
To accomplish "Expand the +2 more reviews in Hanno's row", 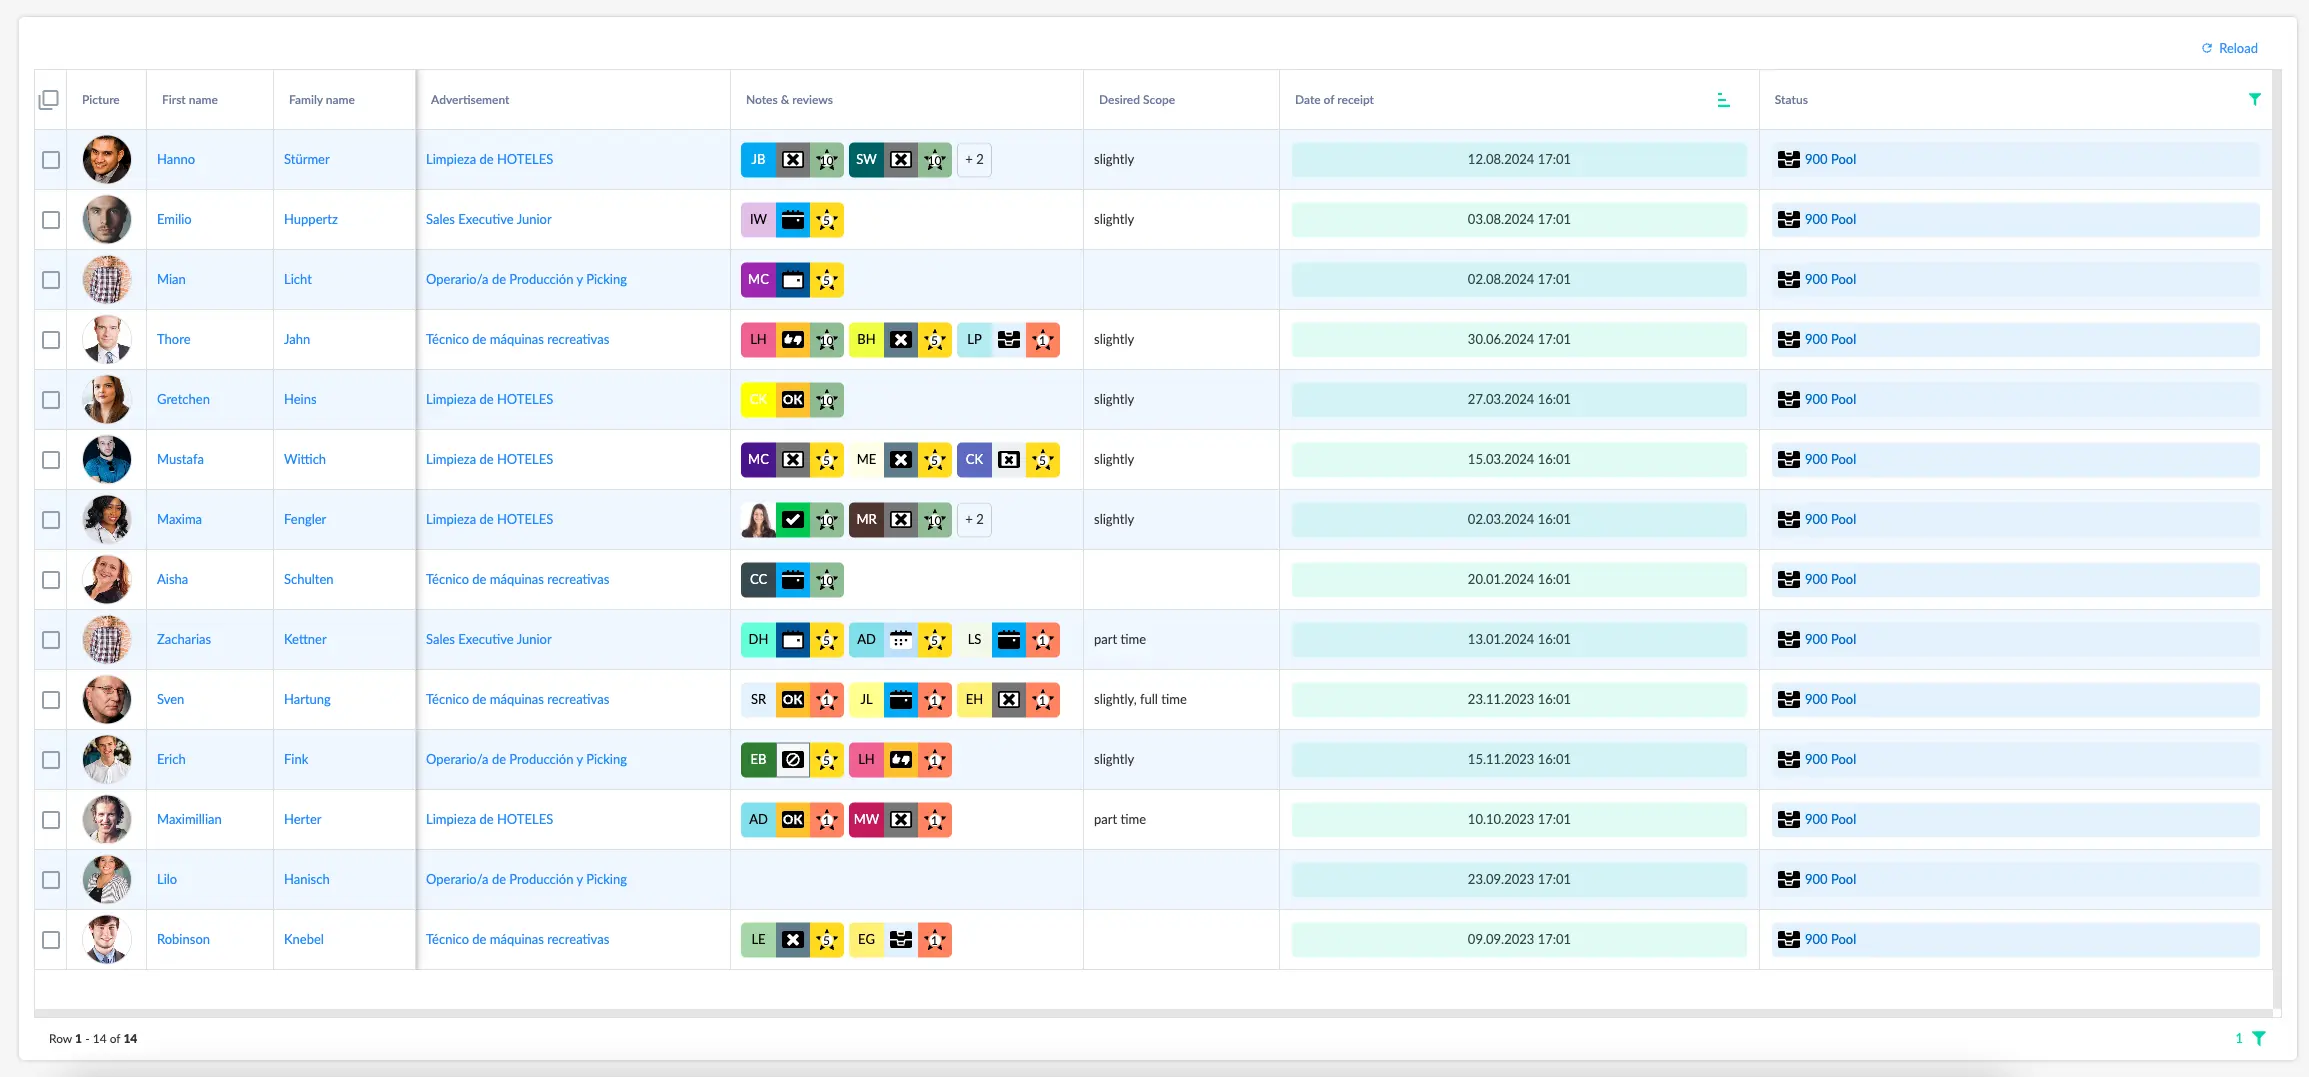I will click(974, 160).
